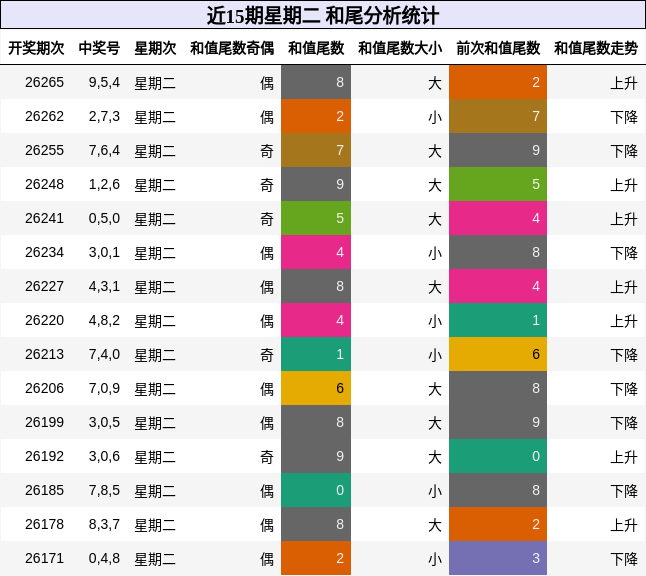Image resolution: width=646 pixels, height=576 pixels.
Task: Click the 前次和值尾数 column header
Action: [x=498, y=48]
